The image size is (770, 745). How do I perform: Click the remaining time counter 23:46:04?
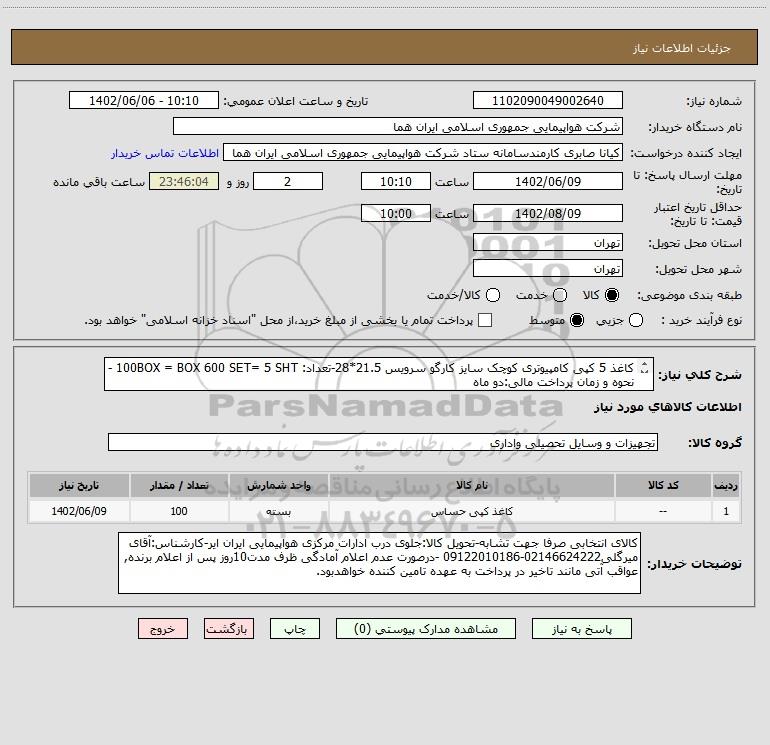pos(184,181)
